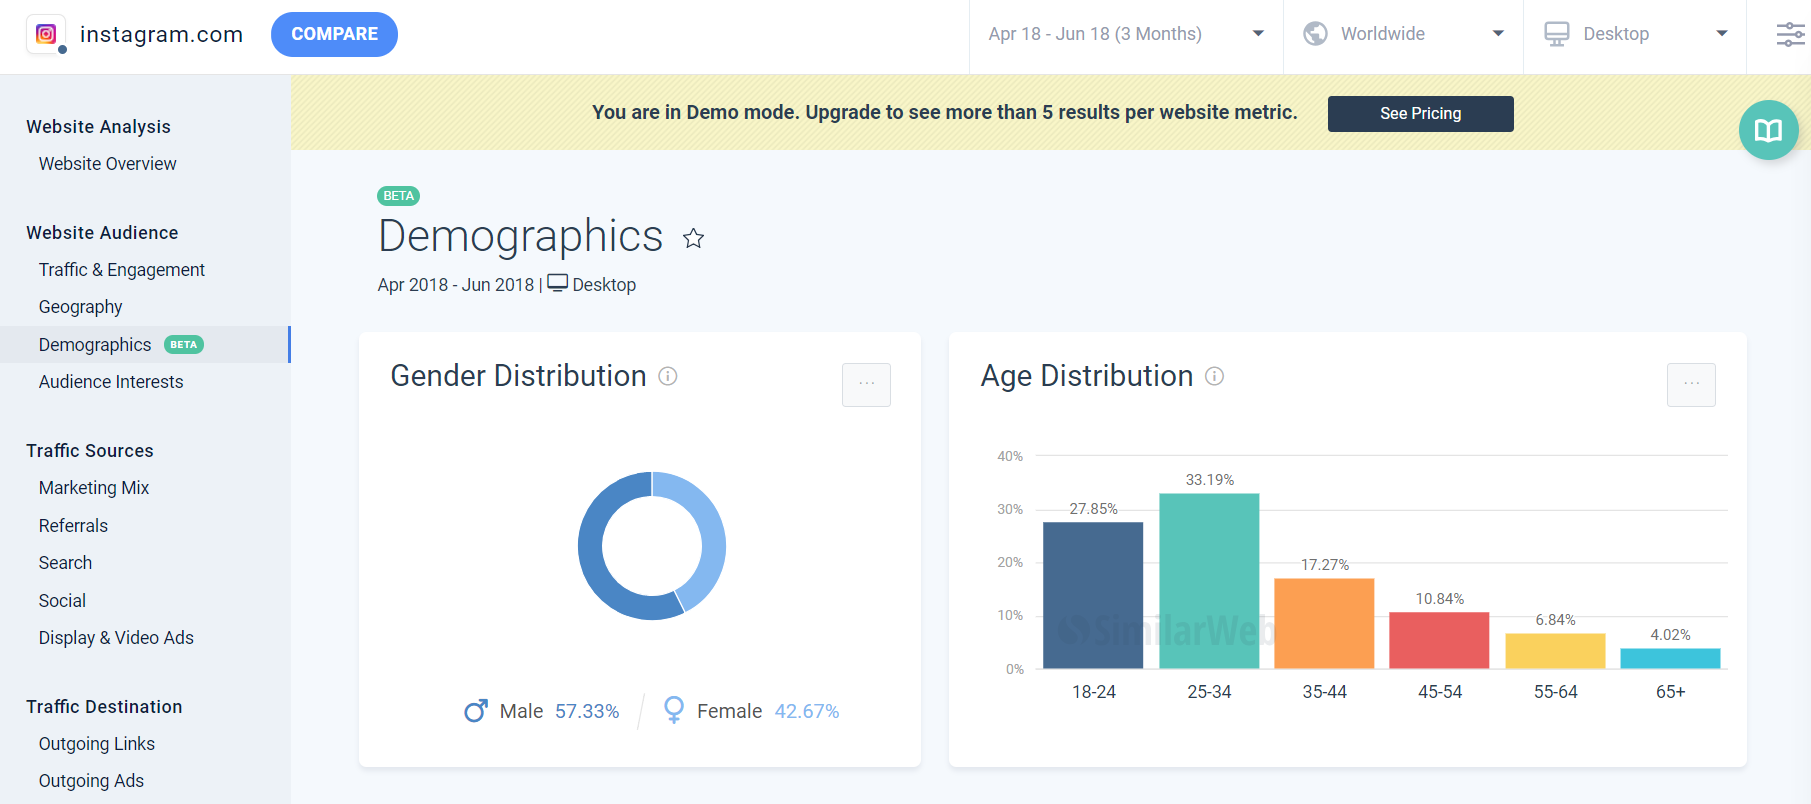Click instagram.com site name
Image resolution: width=1811 pixels, height=804 pixels.
[161, 34]
